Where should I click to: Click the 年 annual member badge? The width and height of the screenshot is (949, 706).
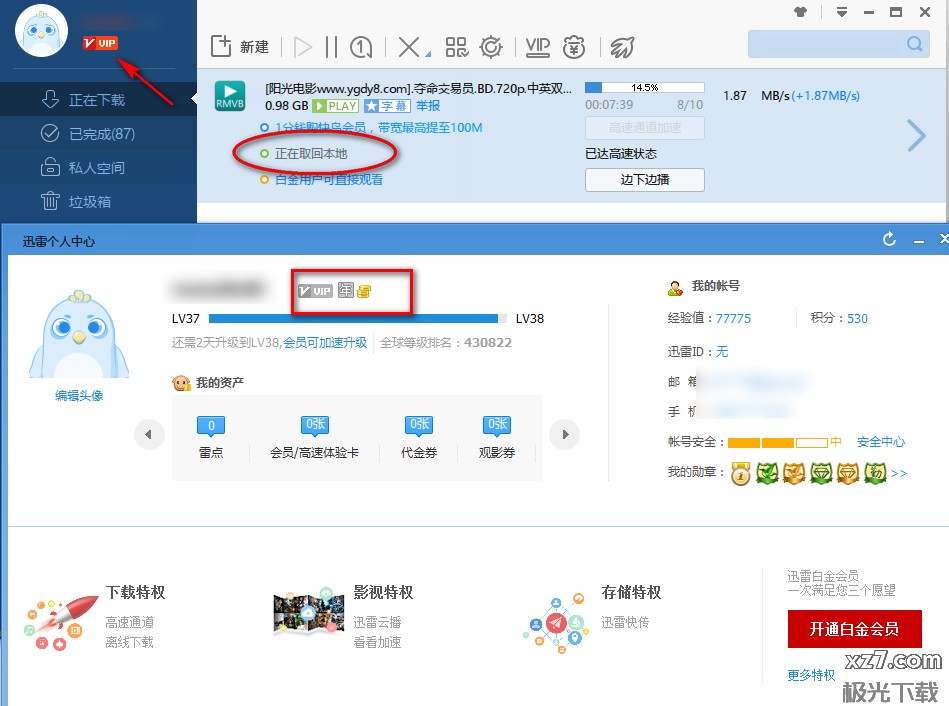tap(345, 291)
